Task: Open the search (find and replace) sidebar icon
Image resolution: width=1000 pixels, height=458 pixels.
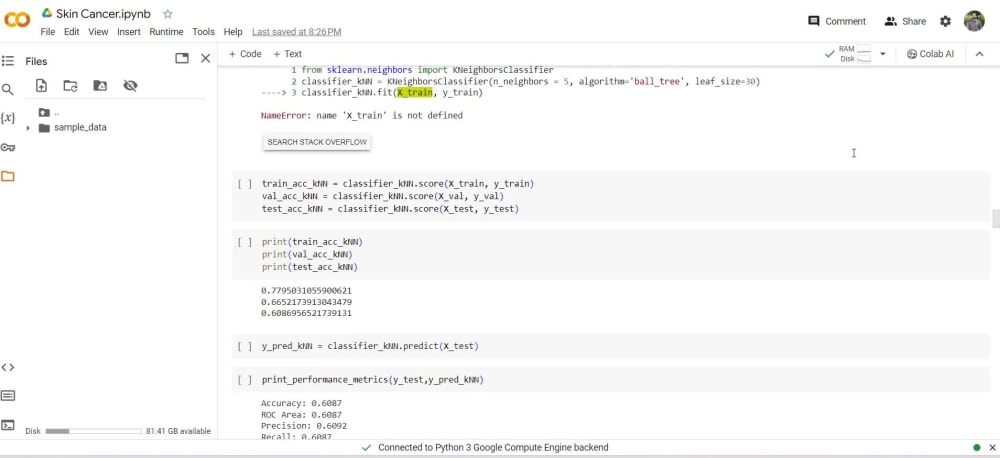Action: pyautogui.click(x=8, y=89)
